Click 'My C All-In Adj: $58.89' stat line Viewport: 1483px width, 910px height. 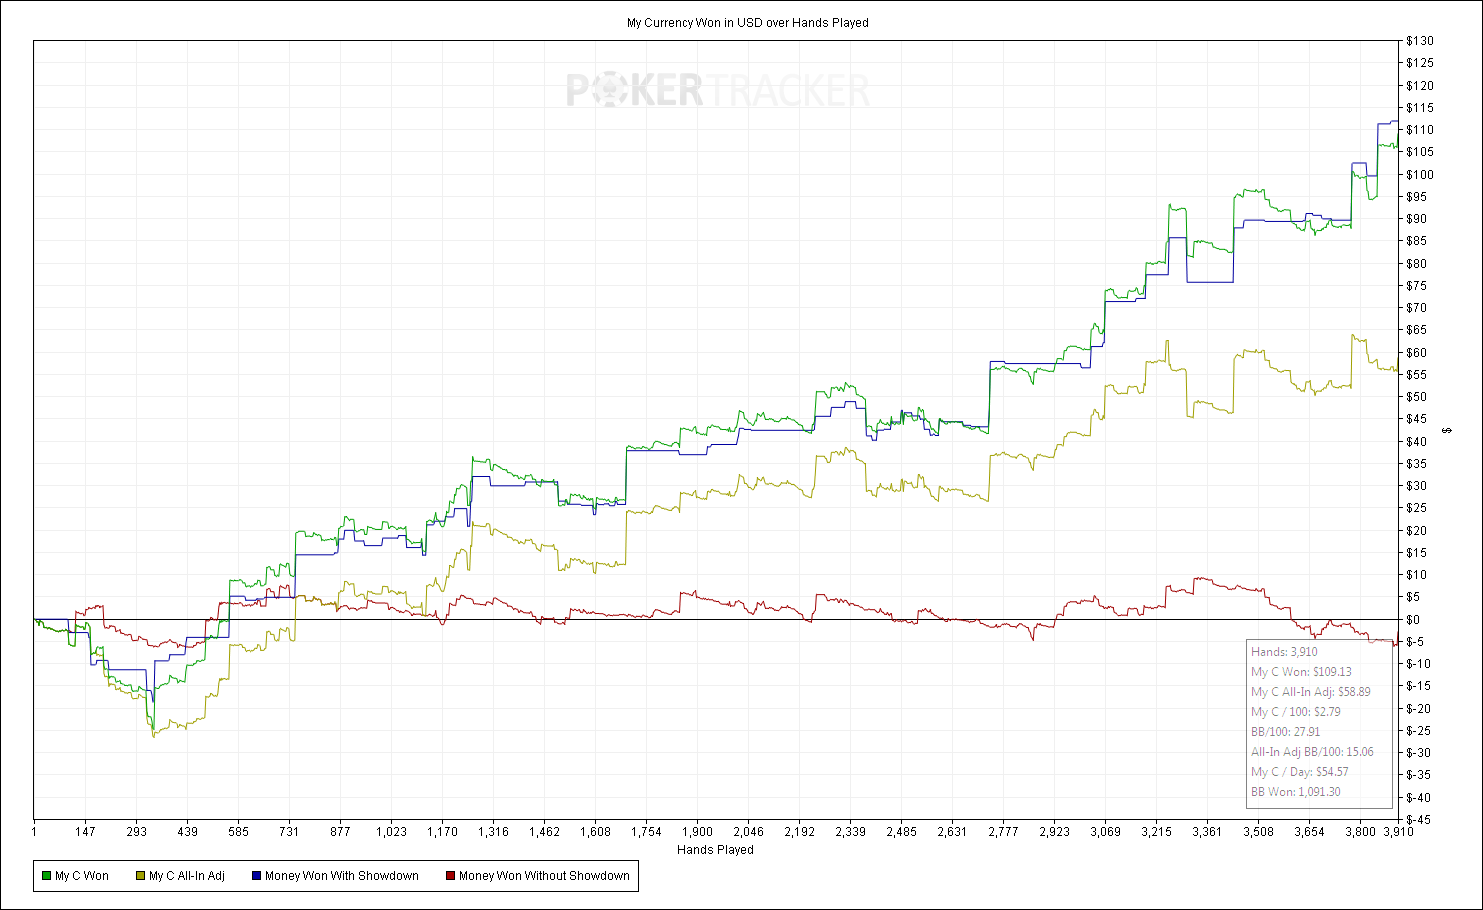click(x=1311, y=692)
